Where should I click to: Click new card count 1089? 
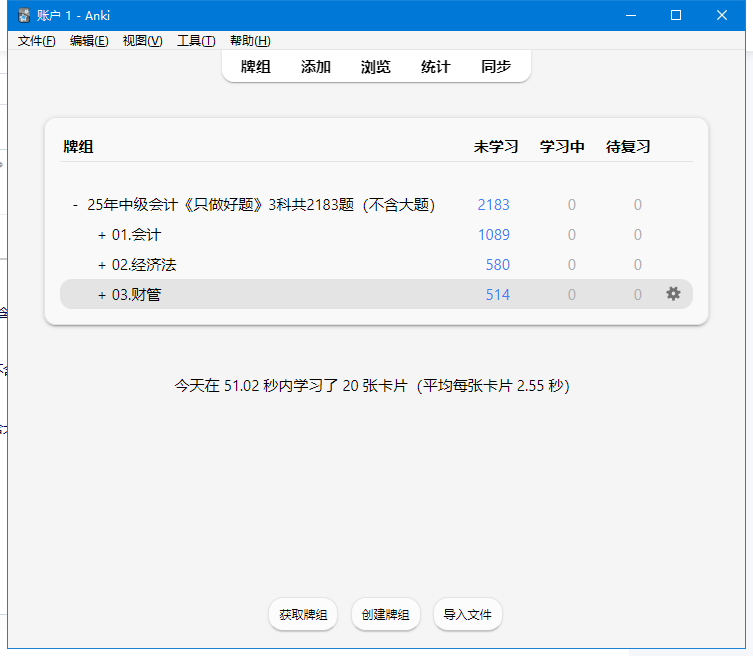click(x=494, y=235)
